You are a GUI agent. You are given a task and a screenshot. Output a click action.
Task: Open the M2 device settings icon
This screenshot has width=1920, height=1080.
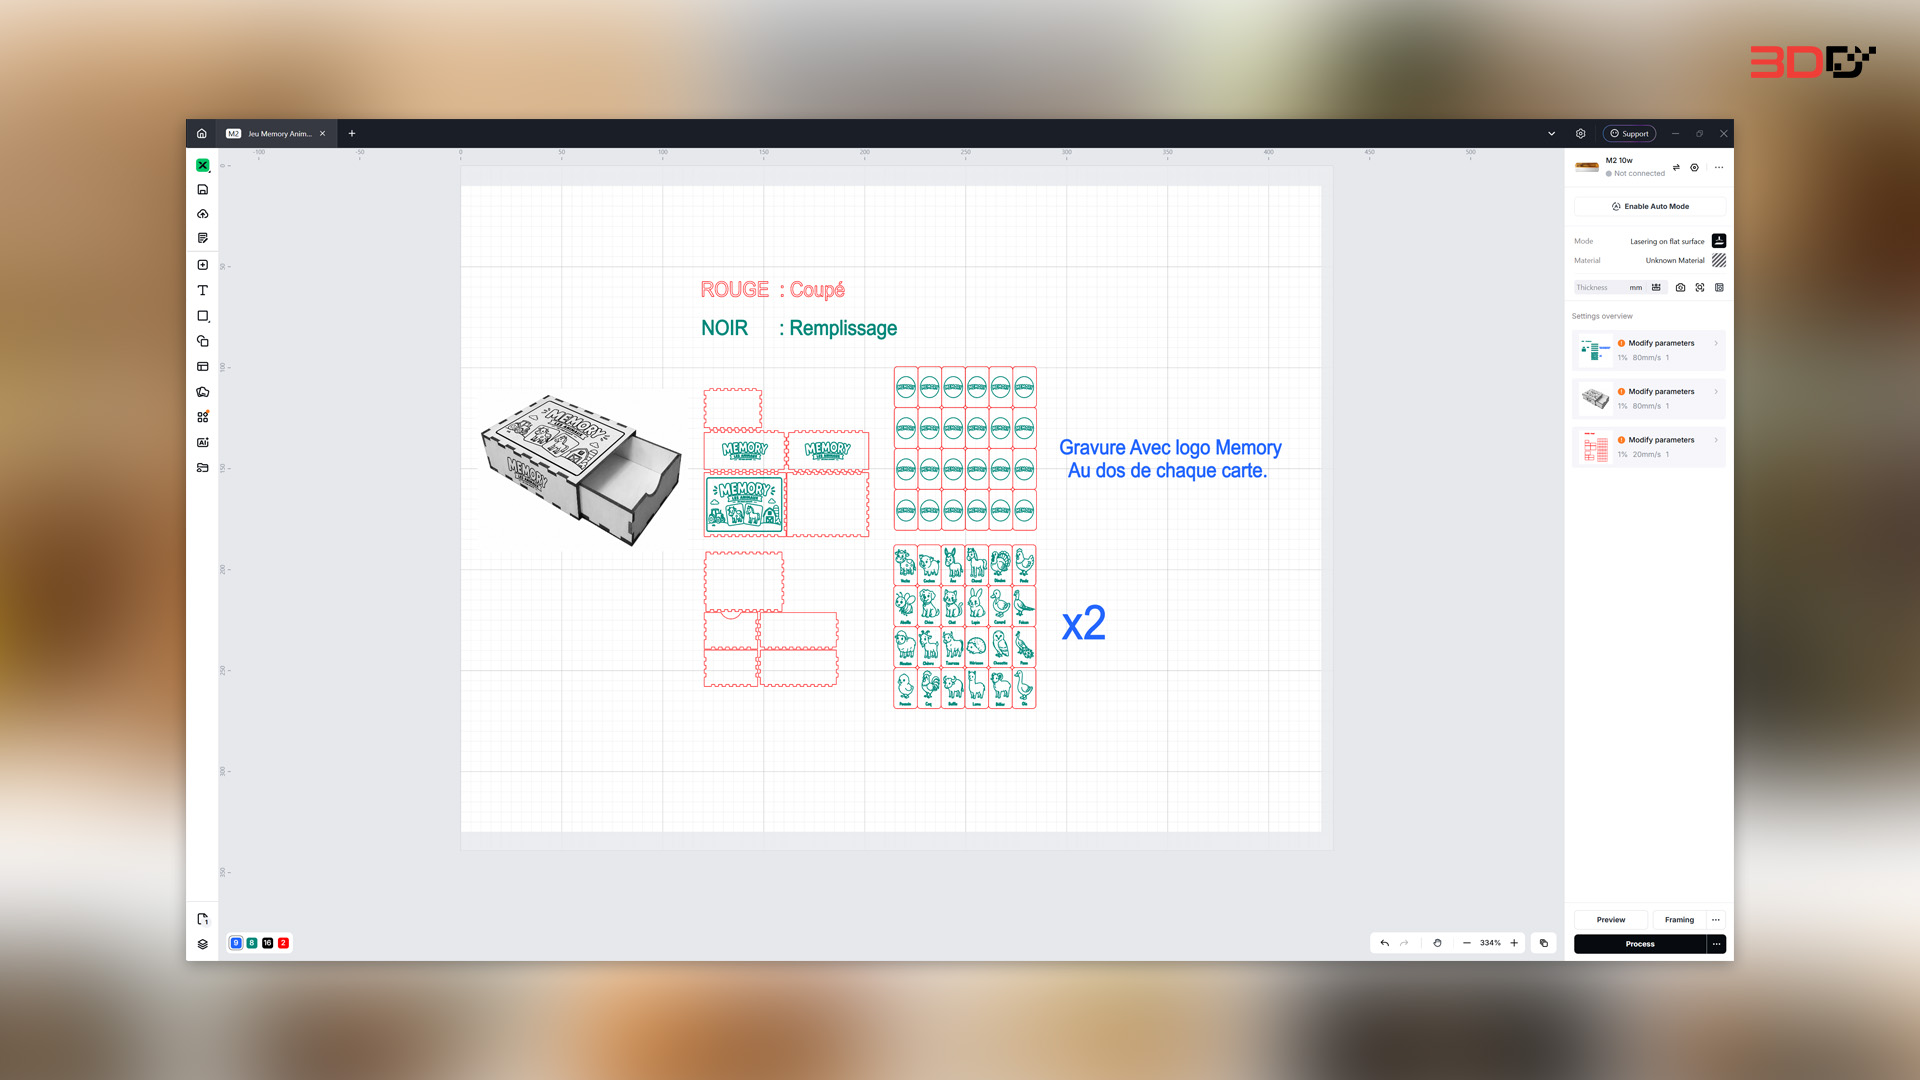(x=1695, y=167)
